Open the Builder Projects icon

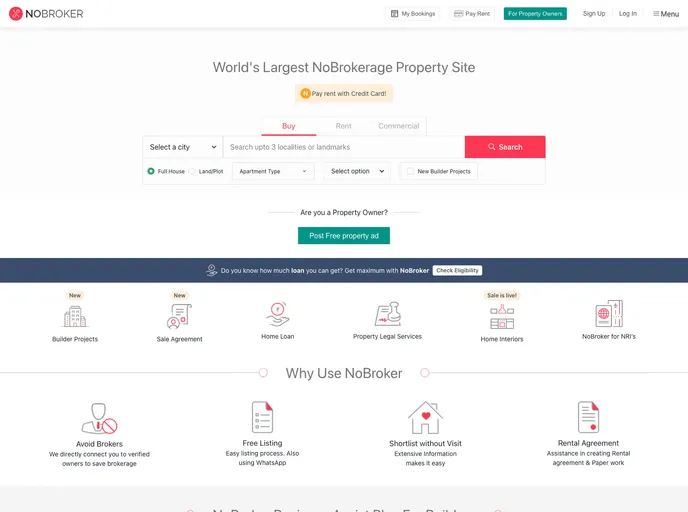(x=75, y=315)
